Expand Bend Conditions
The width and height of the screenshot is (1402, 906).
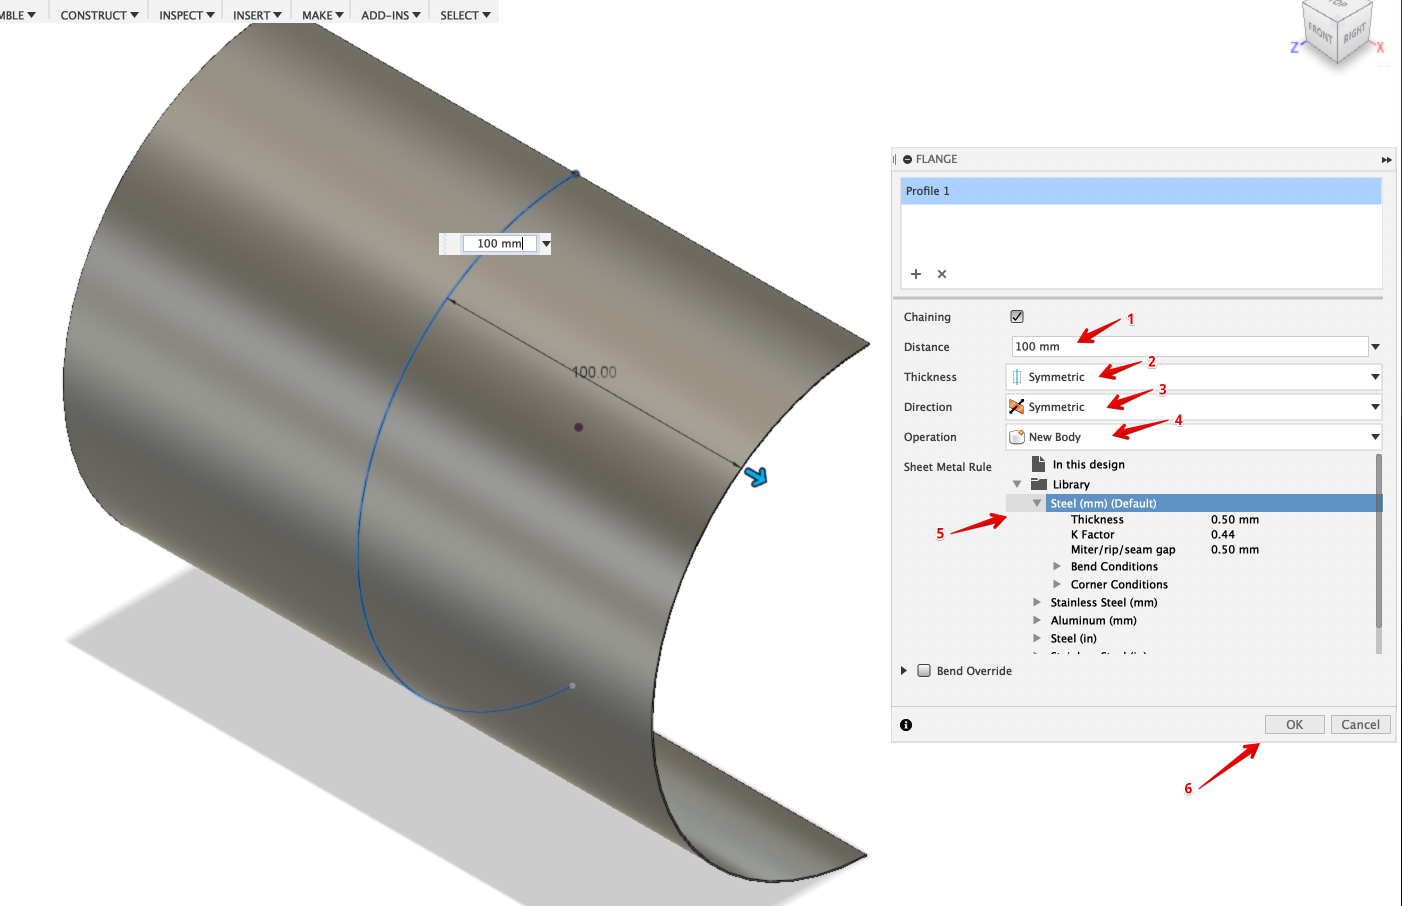tap(1057, 567)
